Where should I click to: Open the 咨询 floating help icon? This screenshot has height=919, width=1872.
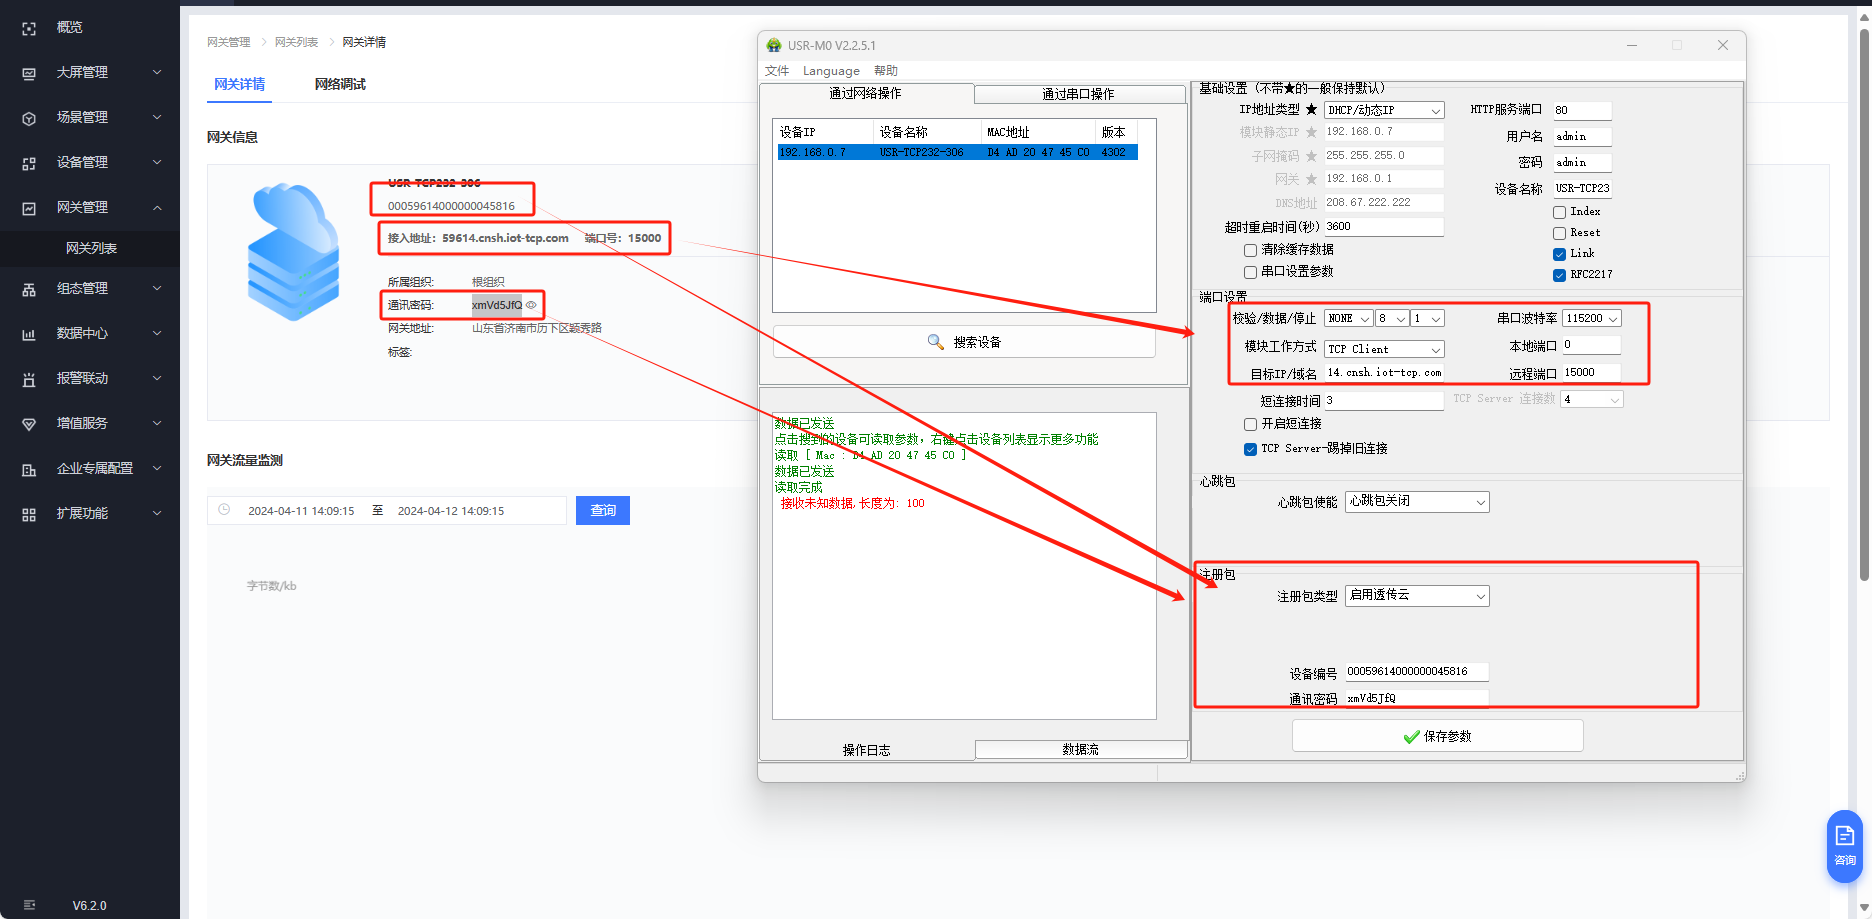[x=1844, y=845]
